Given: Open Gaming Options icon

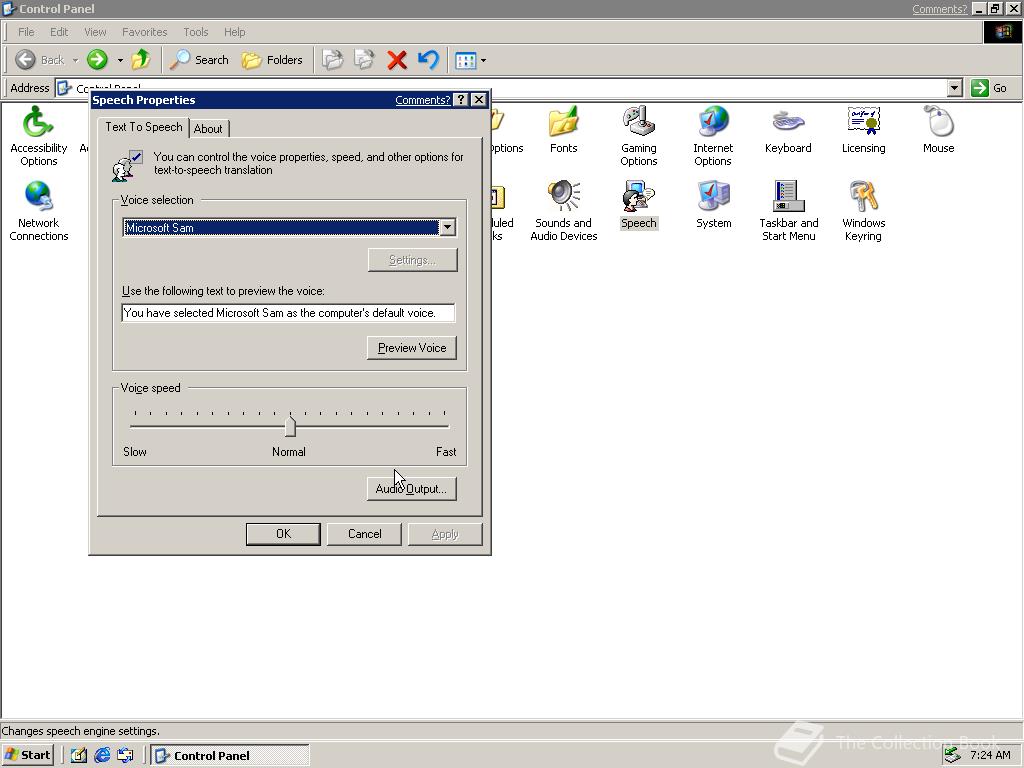Looking at the screenshot, I should pos(638,136).
